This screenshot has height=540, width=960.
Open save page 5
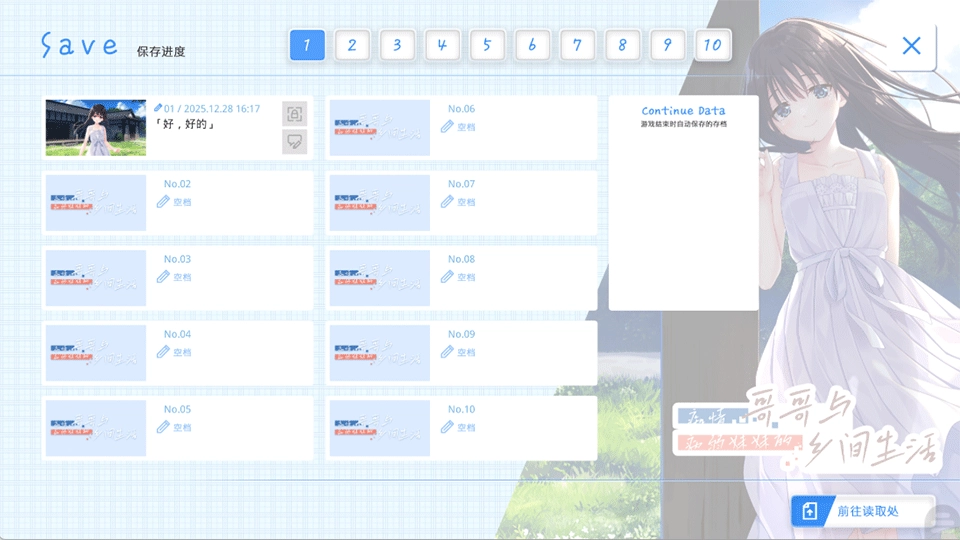coord(487,45)
